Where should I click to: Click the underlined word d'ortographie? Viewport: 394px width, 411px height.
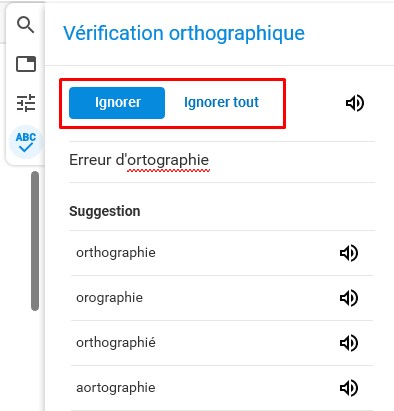click(x=162, y=161)
